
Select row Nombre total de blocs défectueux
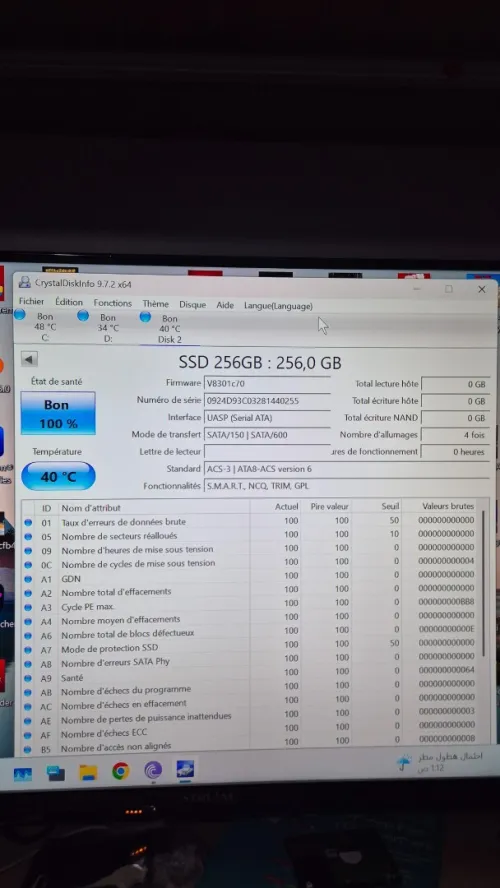[x=251, y=633]
